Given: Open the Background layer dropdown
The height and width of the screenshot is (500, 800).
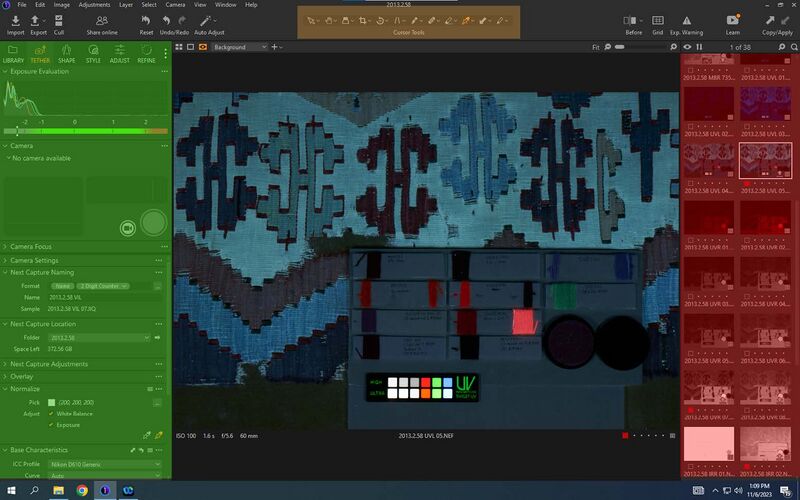Looking at the screenshot, I should pos(240,47).
